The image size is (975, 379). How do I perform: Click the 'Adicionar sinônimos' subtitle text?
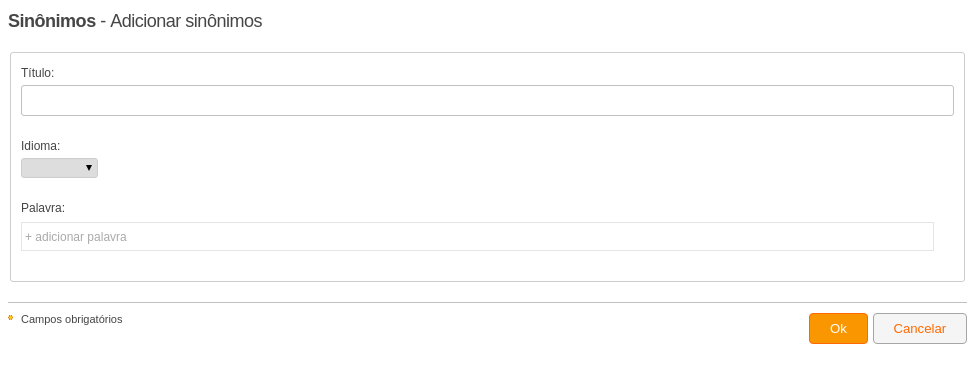[x=186, y=21]
